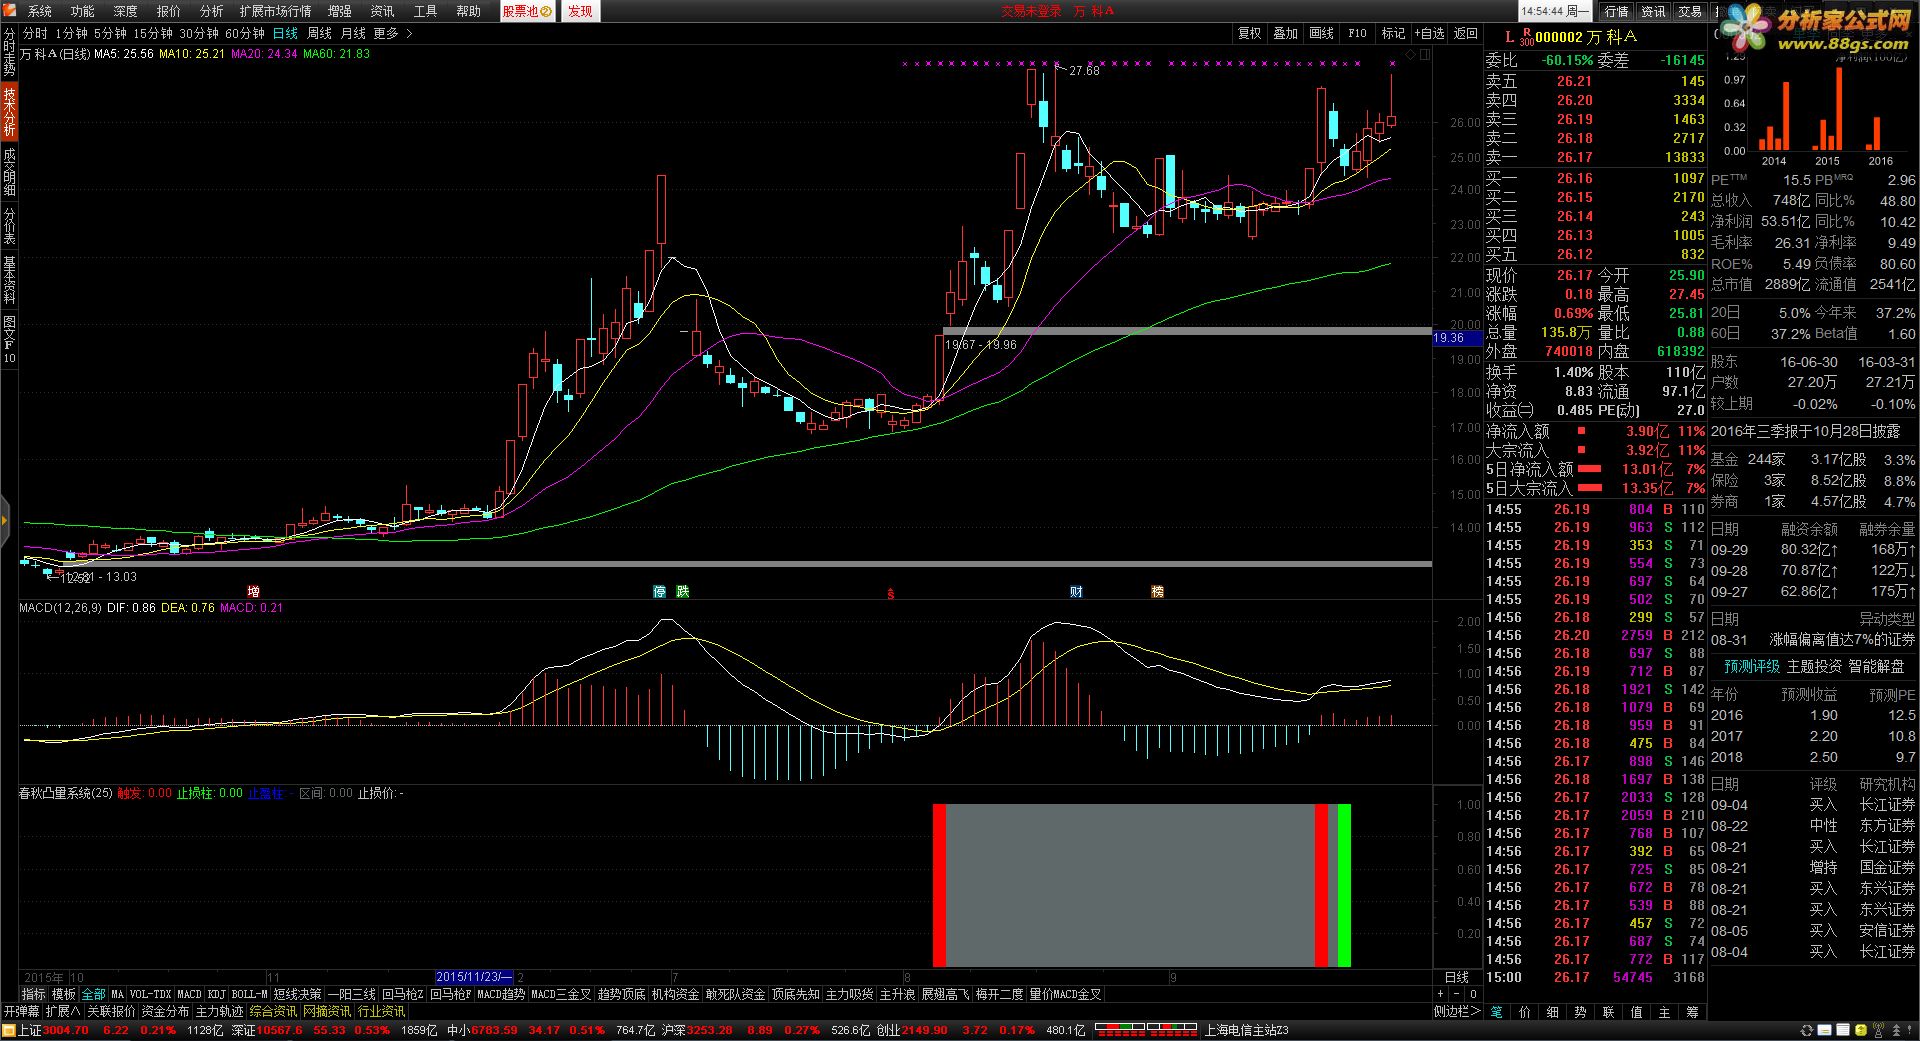Open the 分价表 sidebar tab
Image resolution: width=1920 pixels, height=1041 pixels.
coord(9,226)
